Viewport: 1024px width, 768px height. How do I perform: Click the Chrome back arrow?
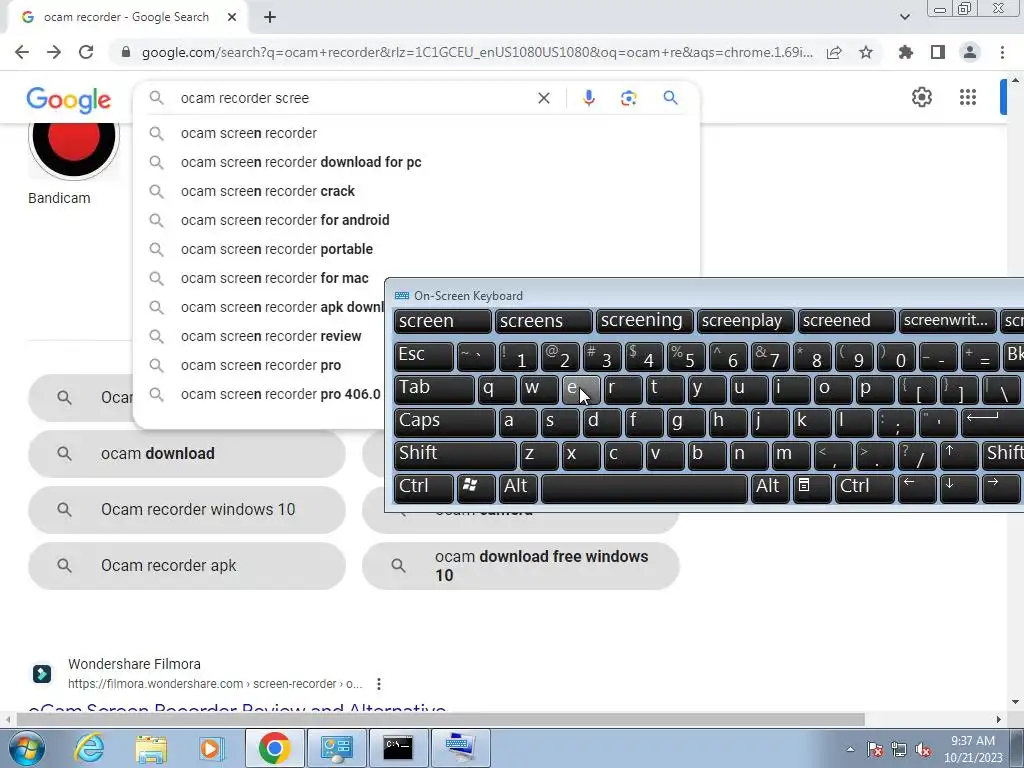[x=22, y=52]
